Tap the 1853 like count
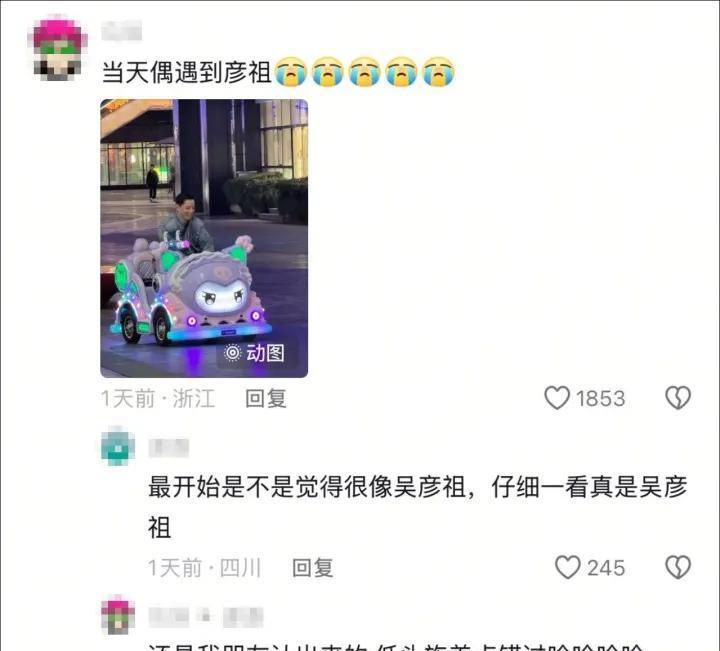The image size is (720, 651). [600, 398]
